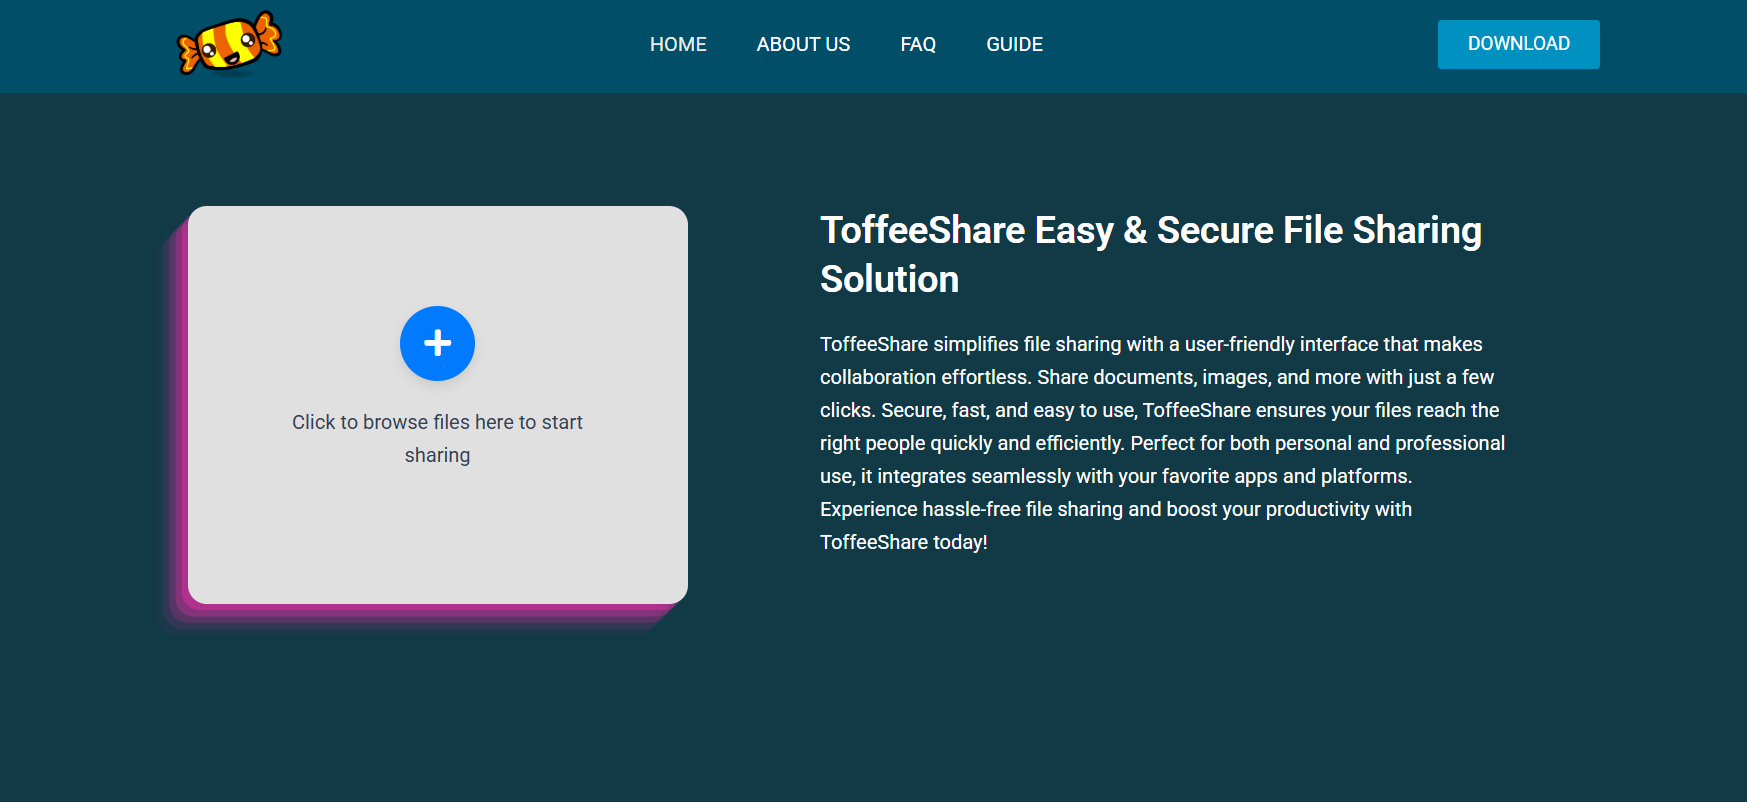The image size is (1747, 802).
Task: Click the line starting 'use, it integrates seamlessly'
Action: (1115, 476)
